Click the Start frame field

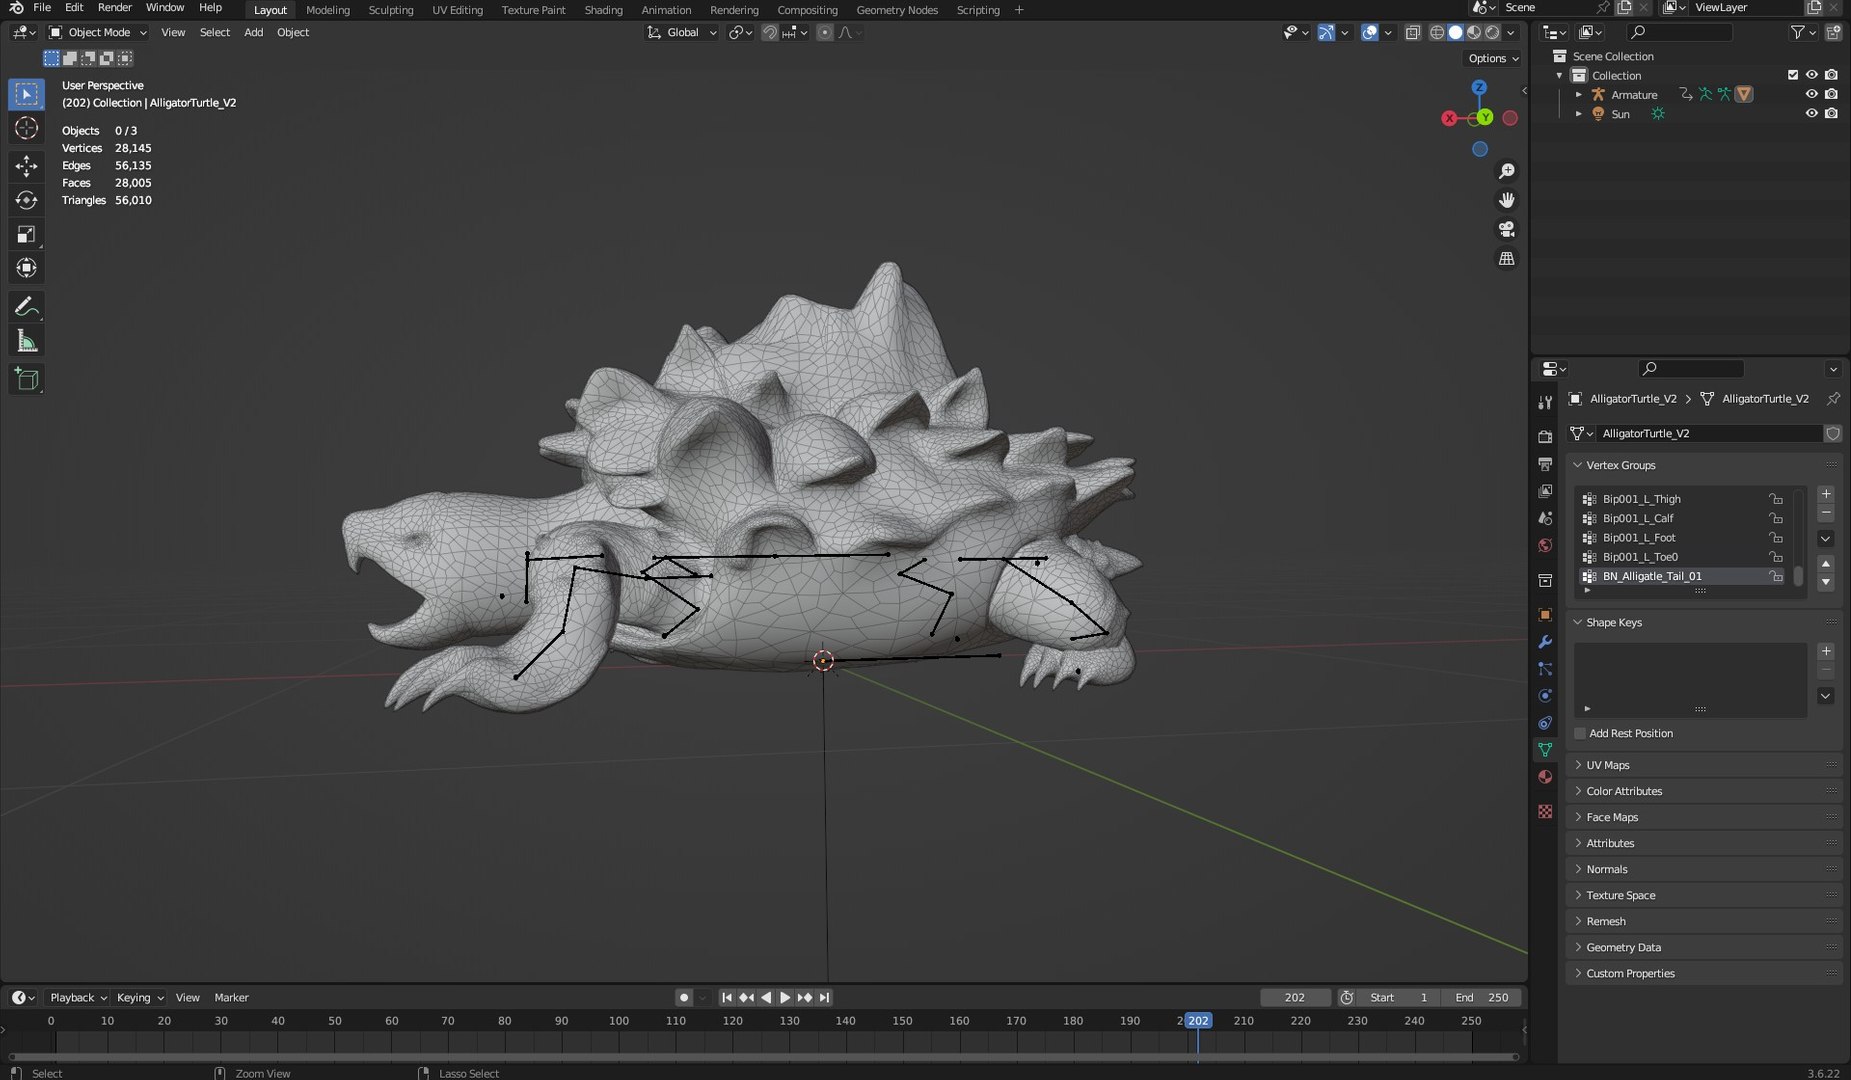[1399, 997]
